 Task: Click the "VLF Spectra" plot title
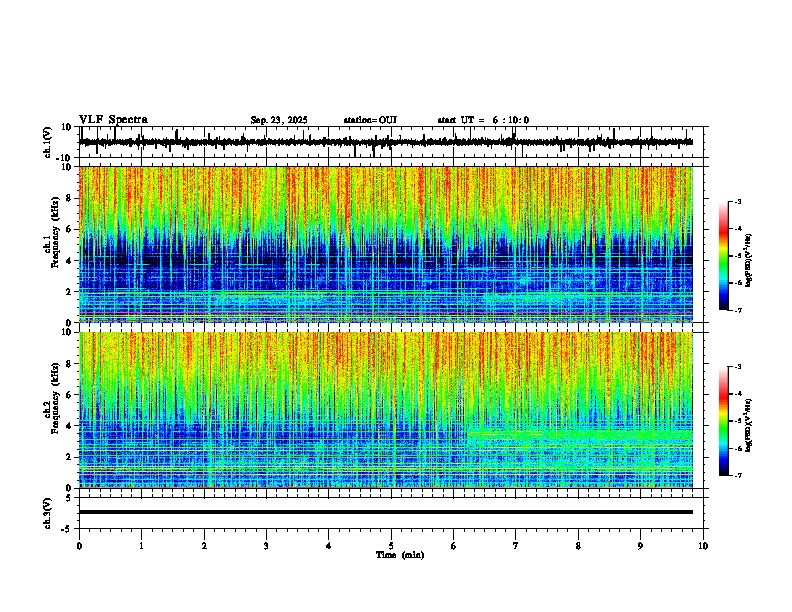113,120
